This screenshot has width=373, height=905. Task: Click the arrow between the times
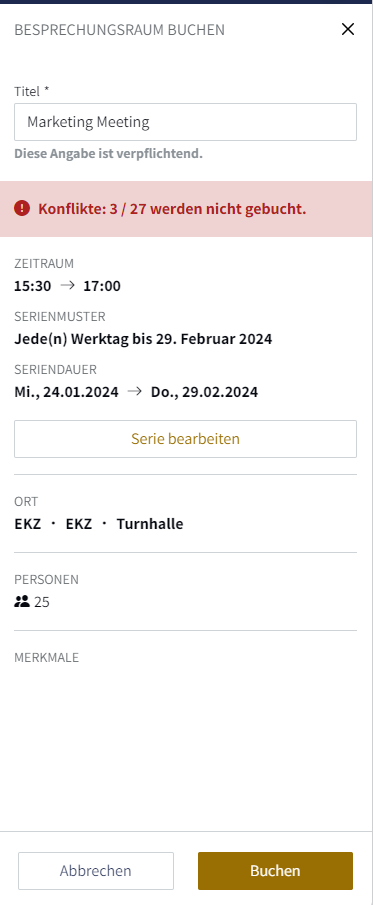68,285
